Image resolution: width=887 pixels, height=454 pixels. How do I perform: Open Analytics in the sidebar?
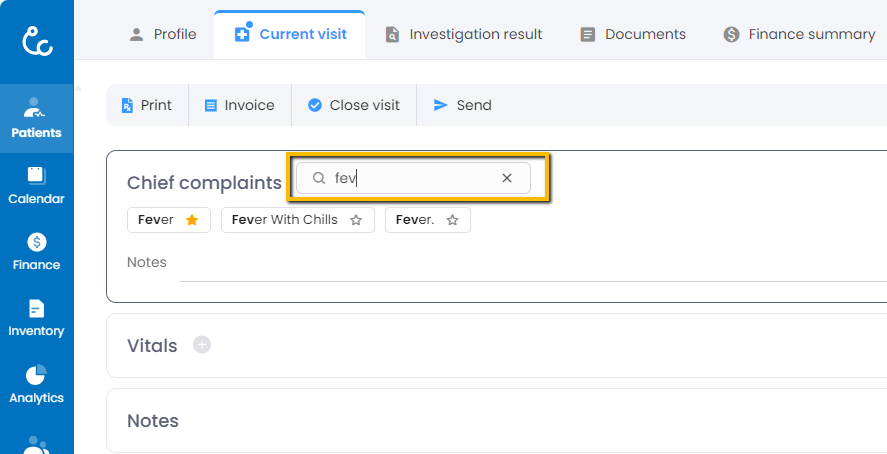[x=36, y=384]
